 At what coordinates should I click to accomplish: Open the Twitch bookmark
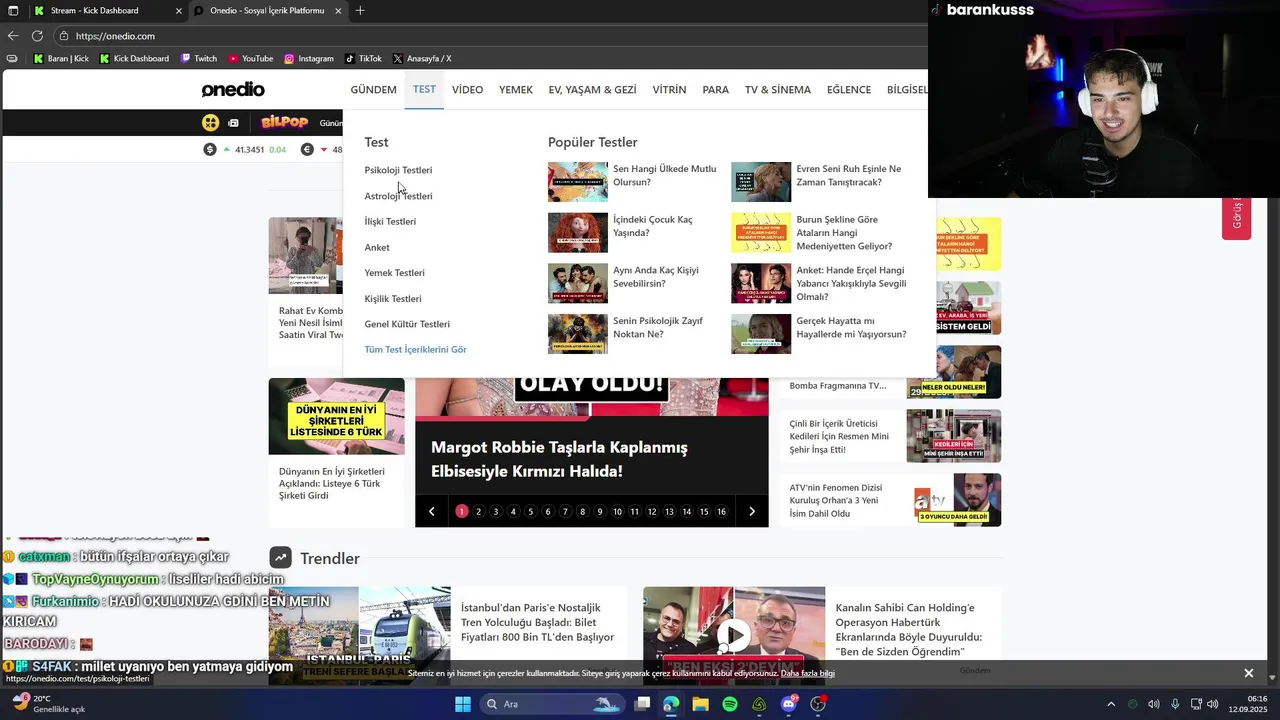(x=199, y=58)
